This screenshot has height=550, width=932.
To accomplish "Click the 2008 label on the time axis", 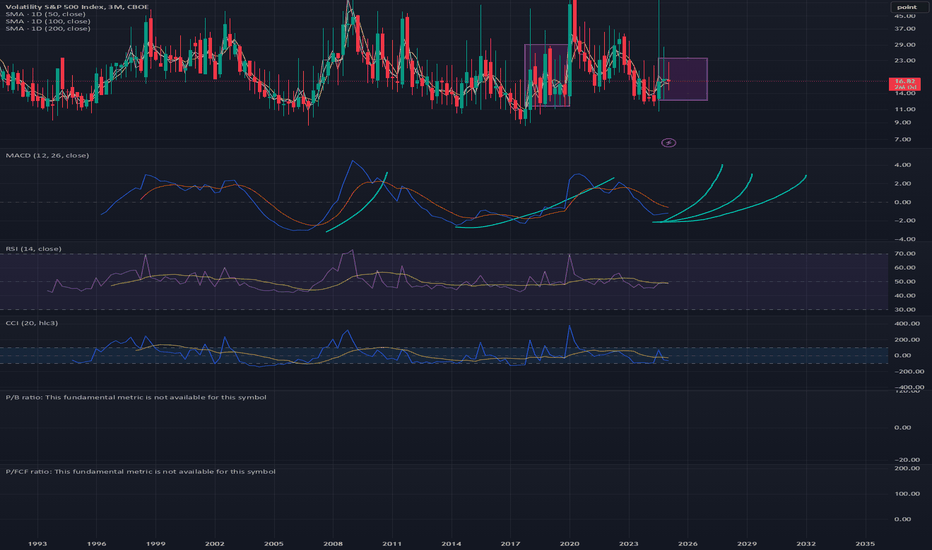I will point(333,543).
